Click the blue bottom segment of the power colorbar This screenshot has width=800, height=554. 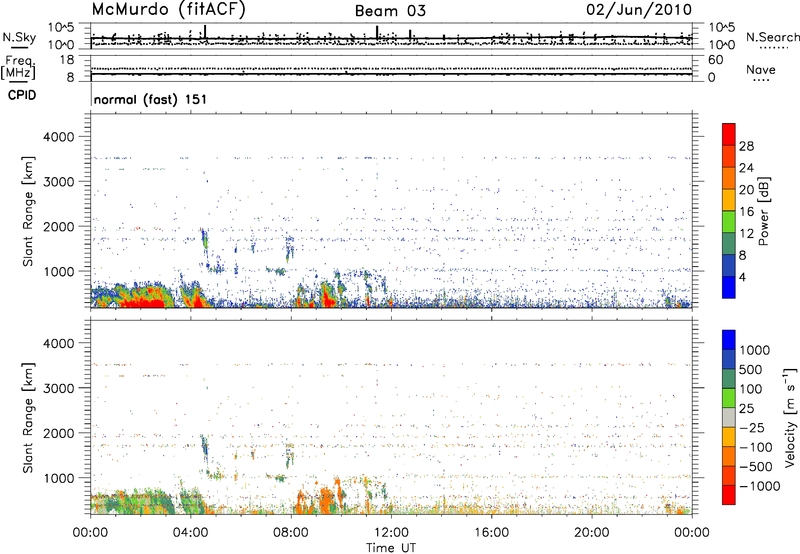[x=729, y=287]
